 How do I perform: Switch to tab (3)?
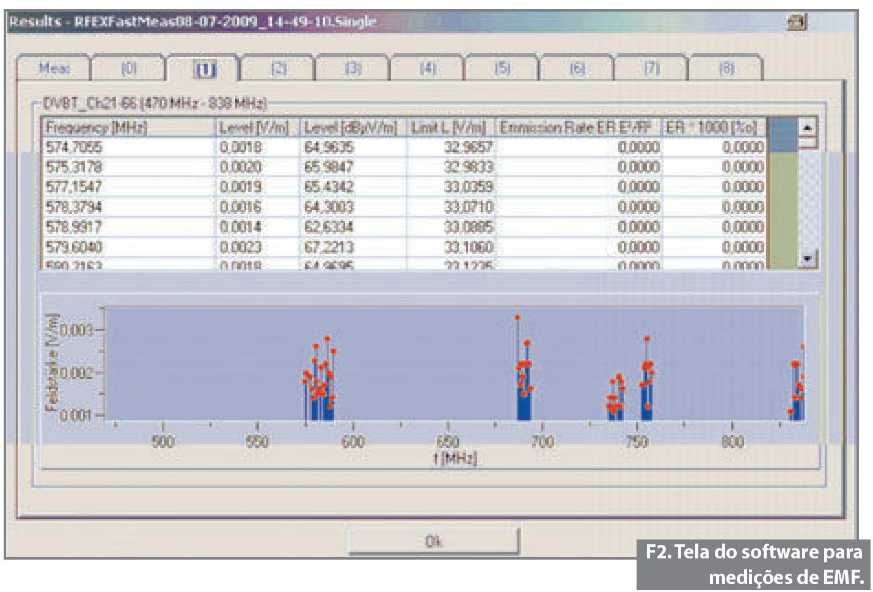(353, 68)
